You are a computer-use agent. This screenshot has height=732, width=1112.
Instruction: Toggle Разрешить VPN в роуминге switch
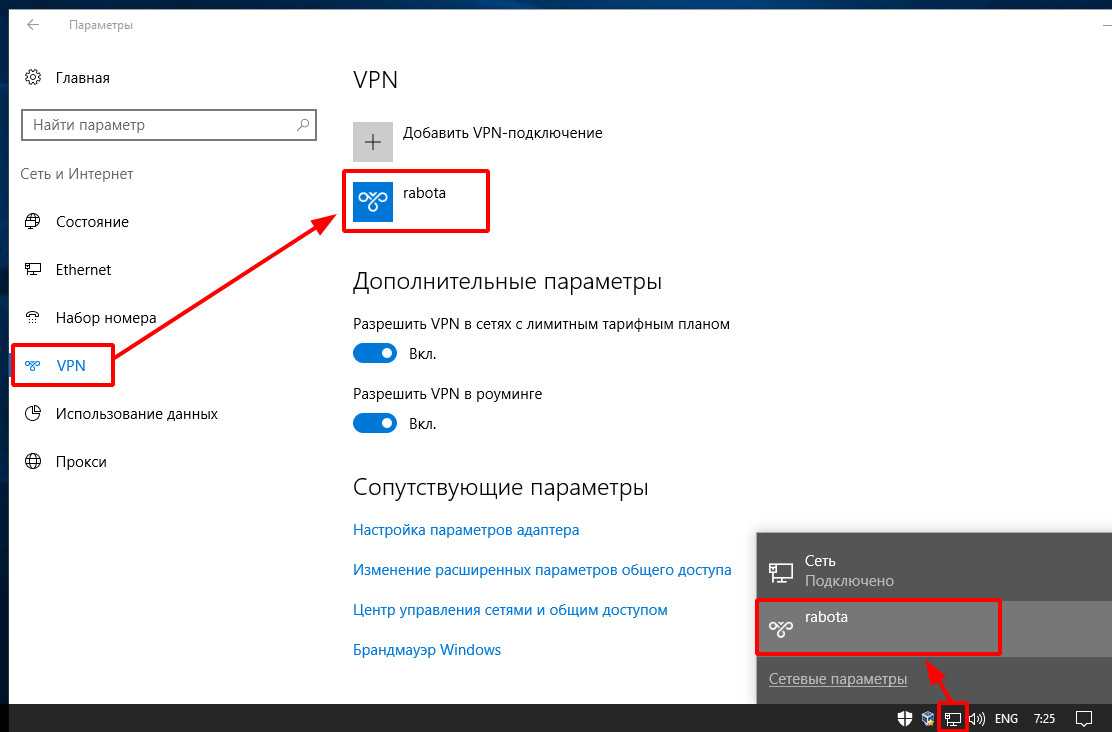point(375,423)
